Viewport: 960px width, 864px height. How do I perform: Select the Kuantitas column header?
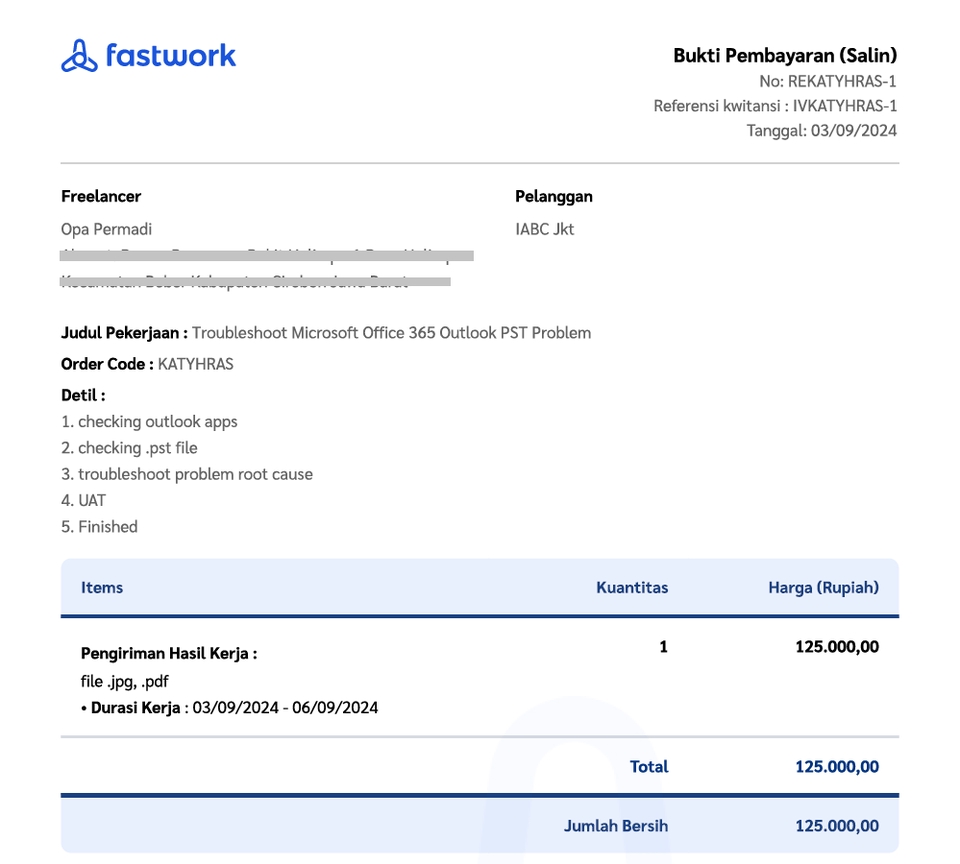coord(631,588)
